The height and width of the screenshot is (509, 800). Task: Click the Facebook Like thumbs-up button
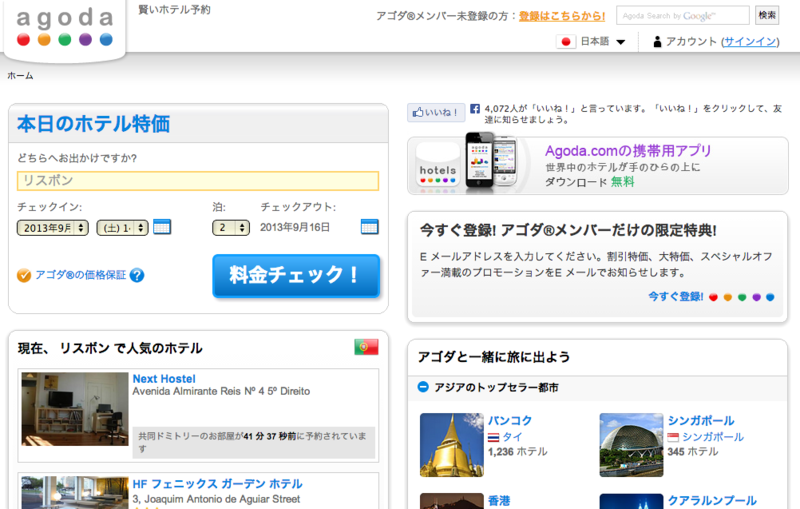coord(436,113)
